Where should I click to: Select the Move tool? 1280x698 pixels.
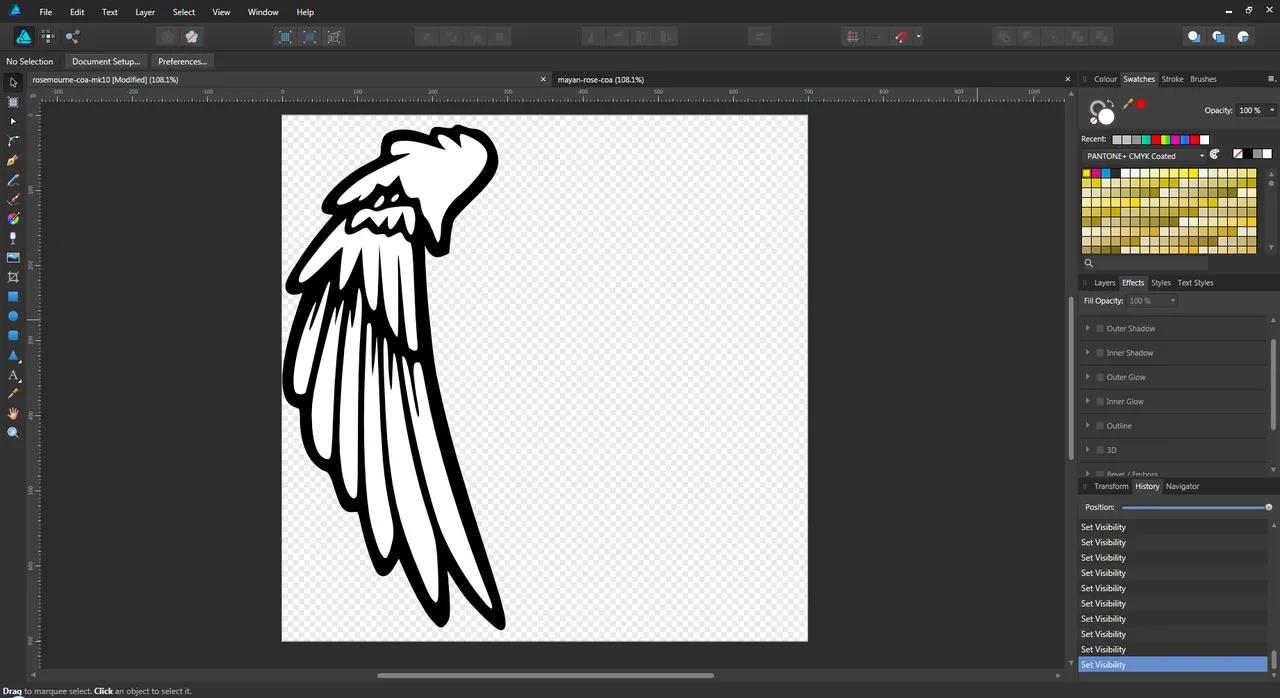[x=13, y=83]
